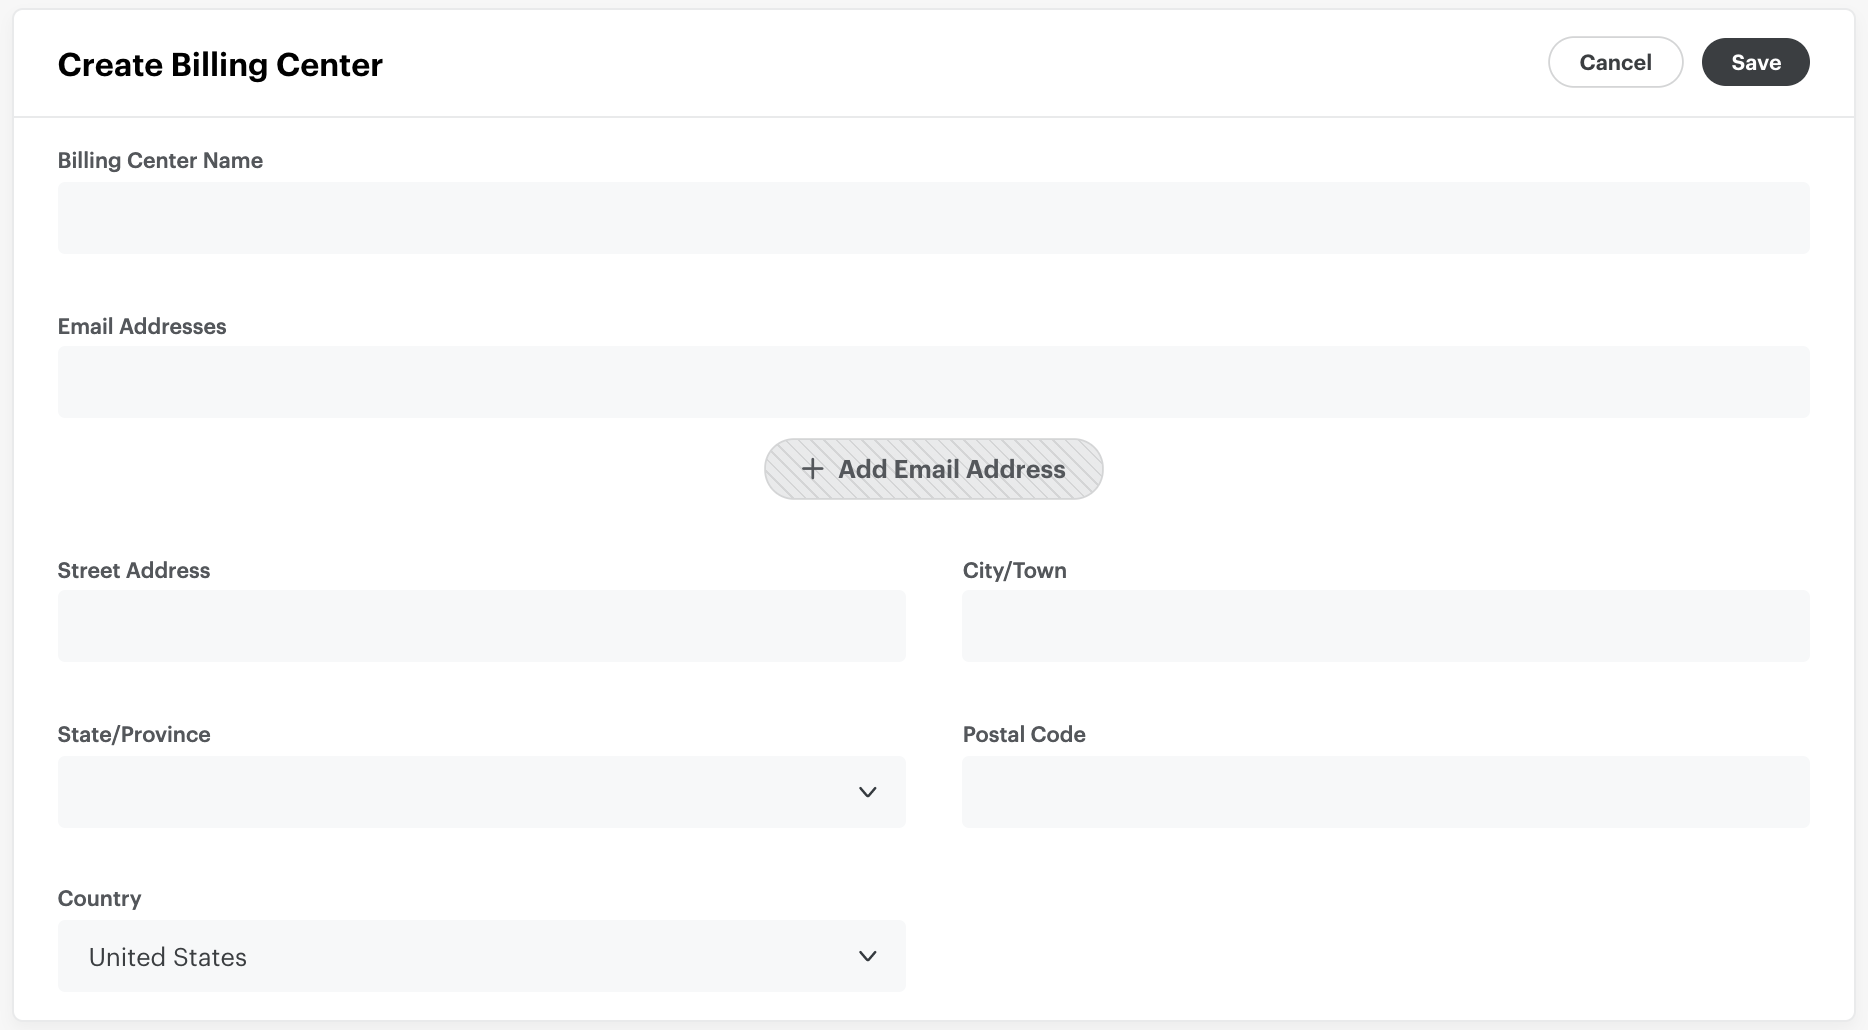This screenshot has height=1030, width=1868.
Task: Click the Street Address field label
Action: click(133, 570)
